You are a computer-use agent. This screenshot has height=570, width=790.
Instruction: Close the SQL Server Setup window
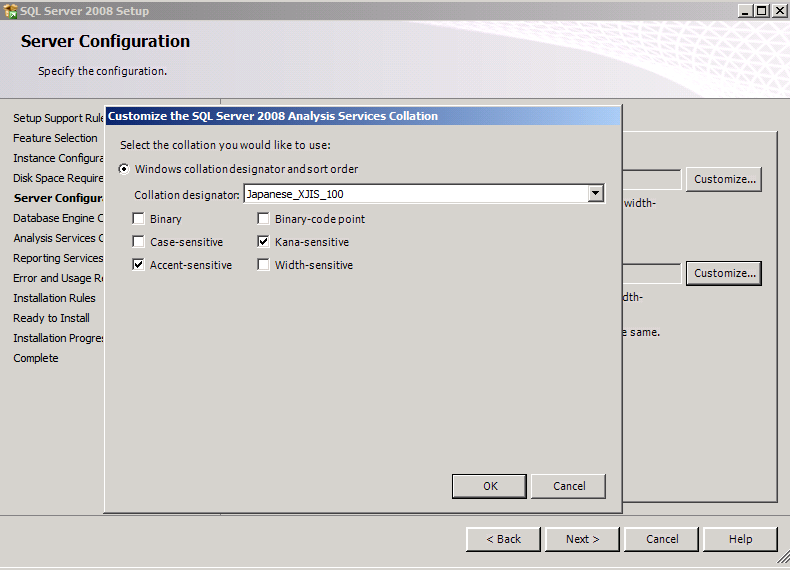[x=779, y=11]
